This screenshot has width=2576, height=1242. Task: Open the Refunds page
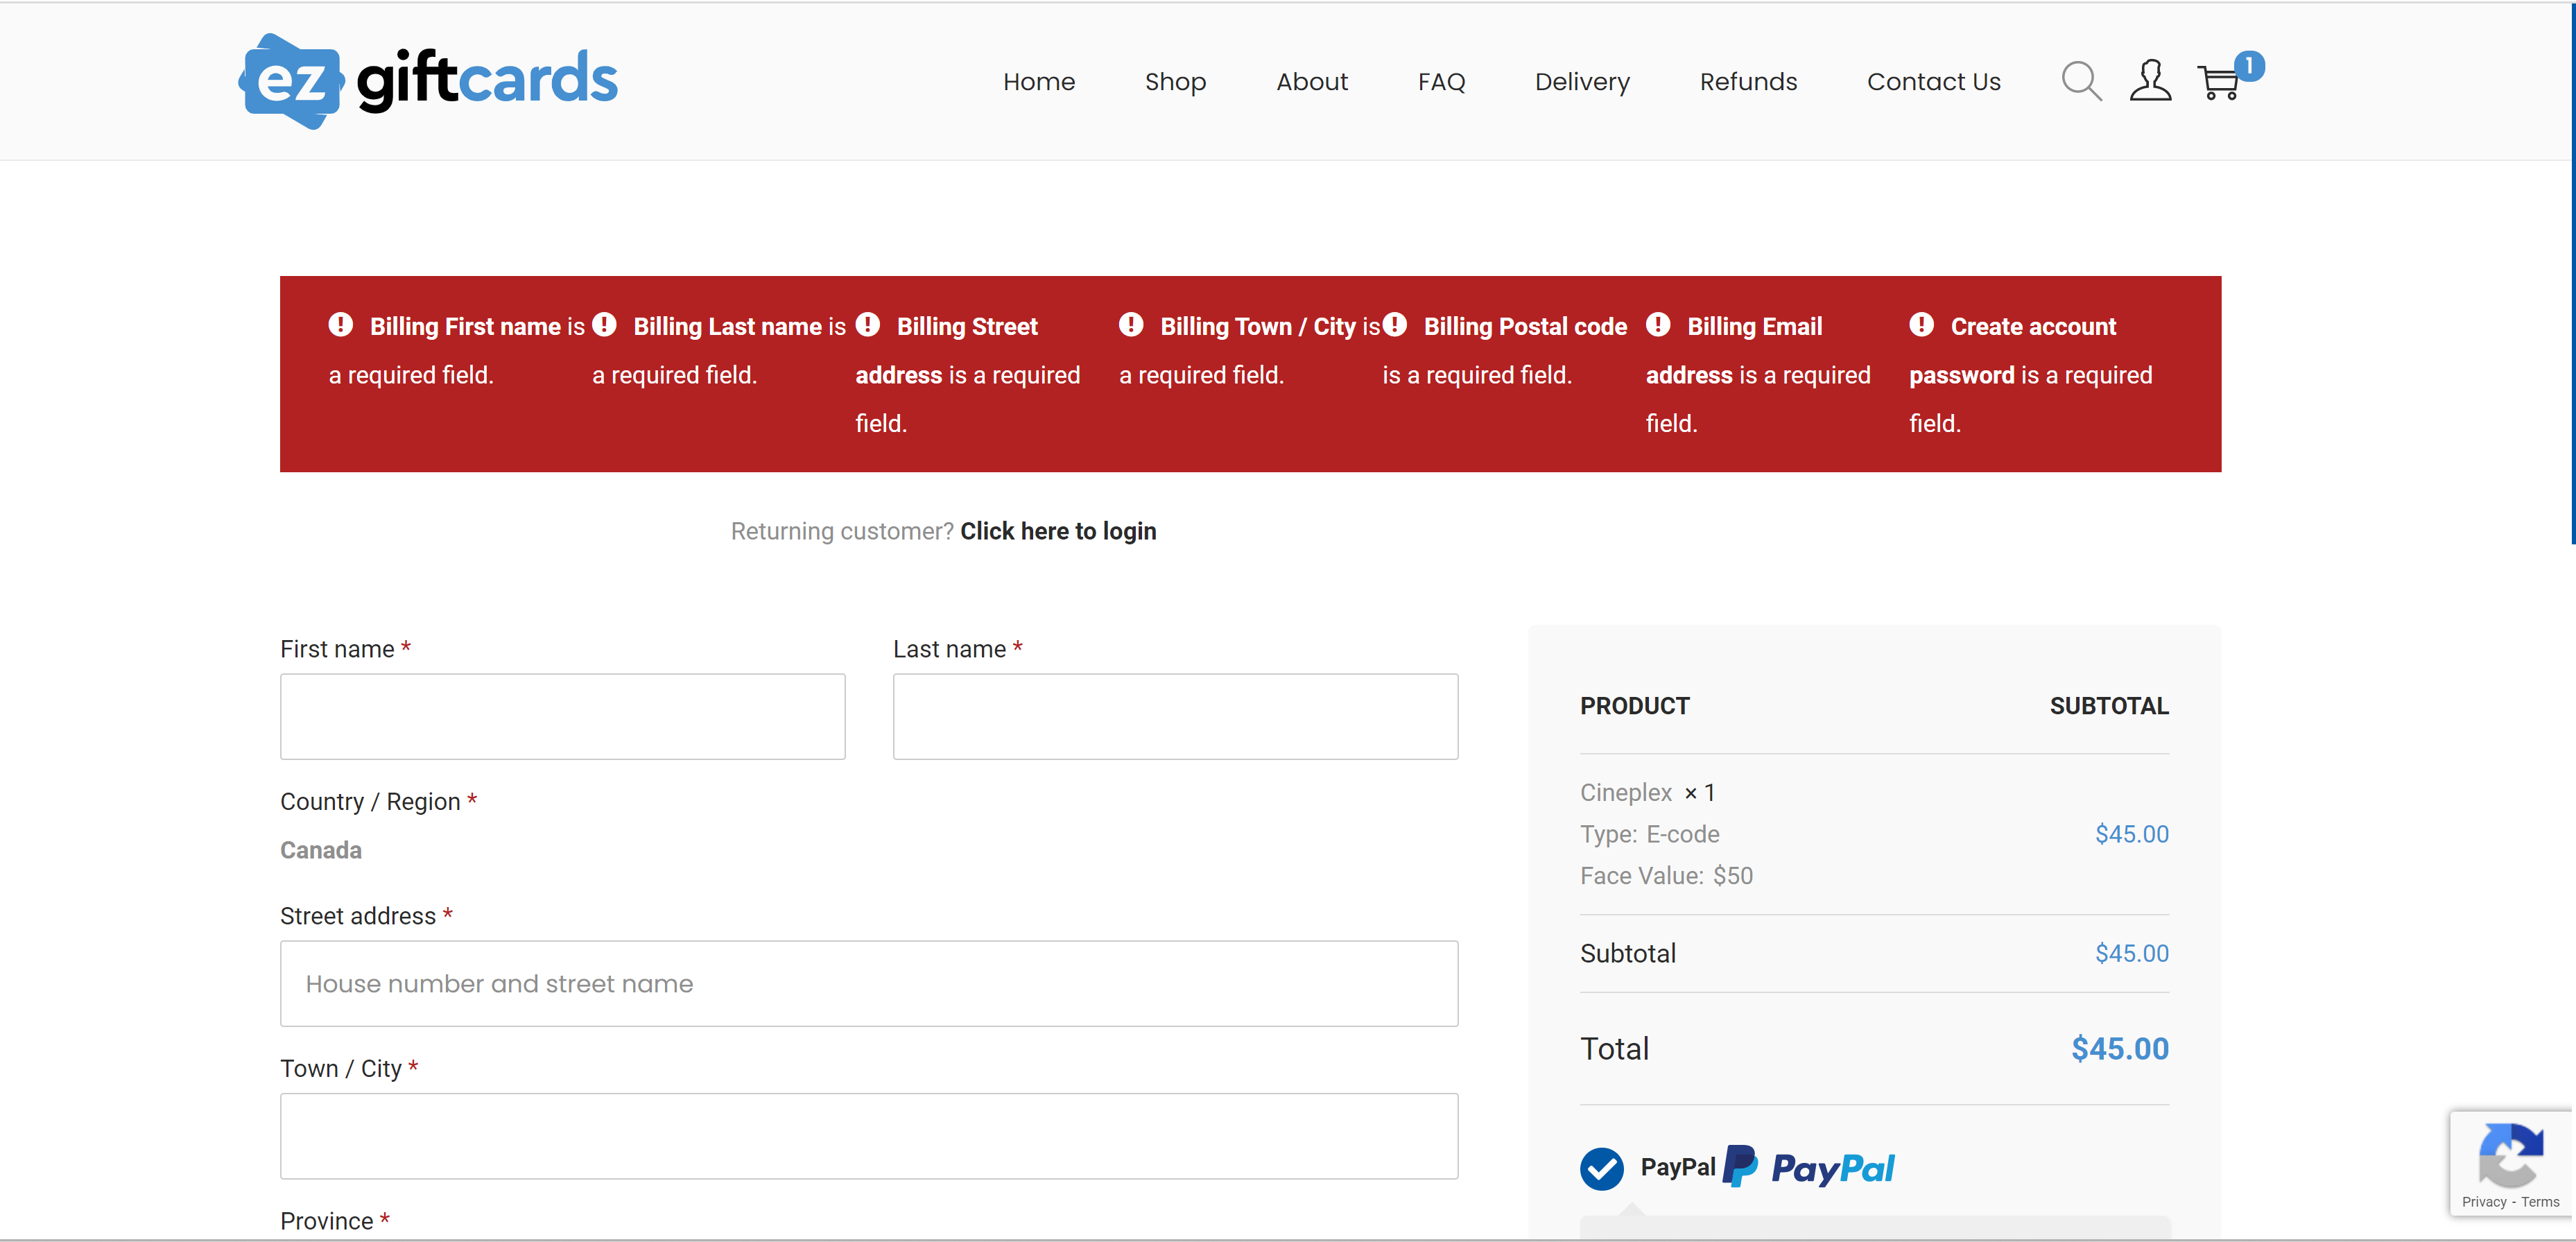point(1748,81)
